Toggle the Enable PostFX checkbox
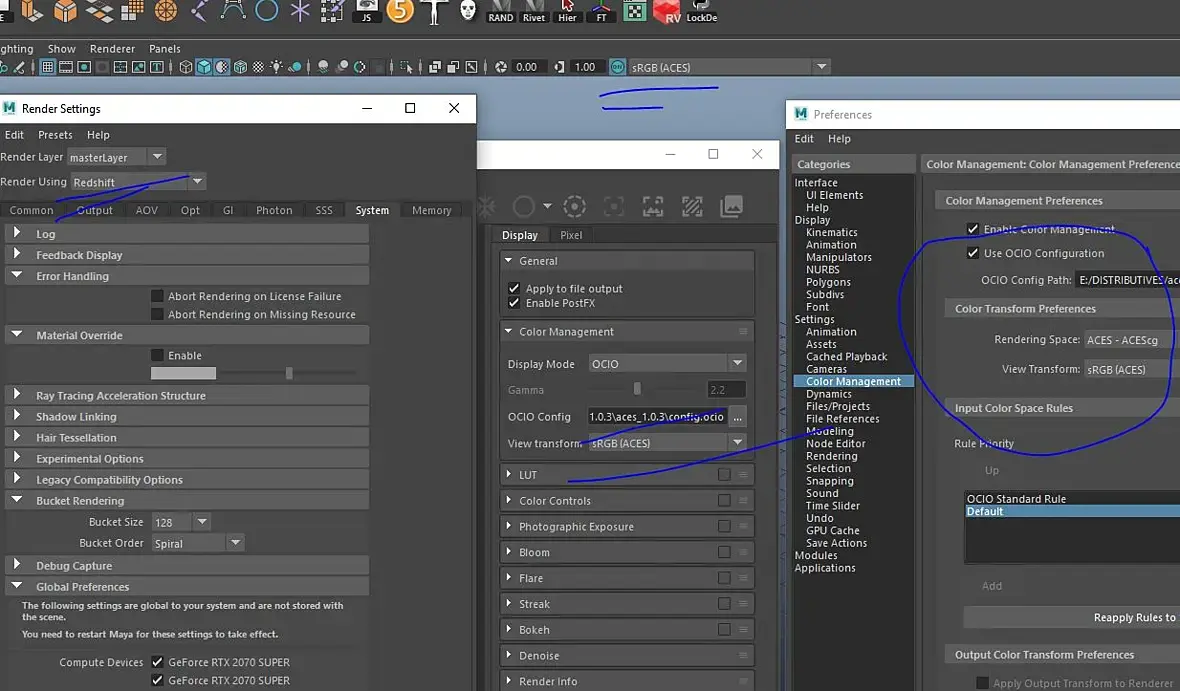The image size is (1180, 691). pyautogui.click(x=514, y=303)
